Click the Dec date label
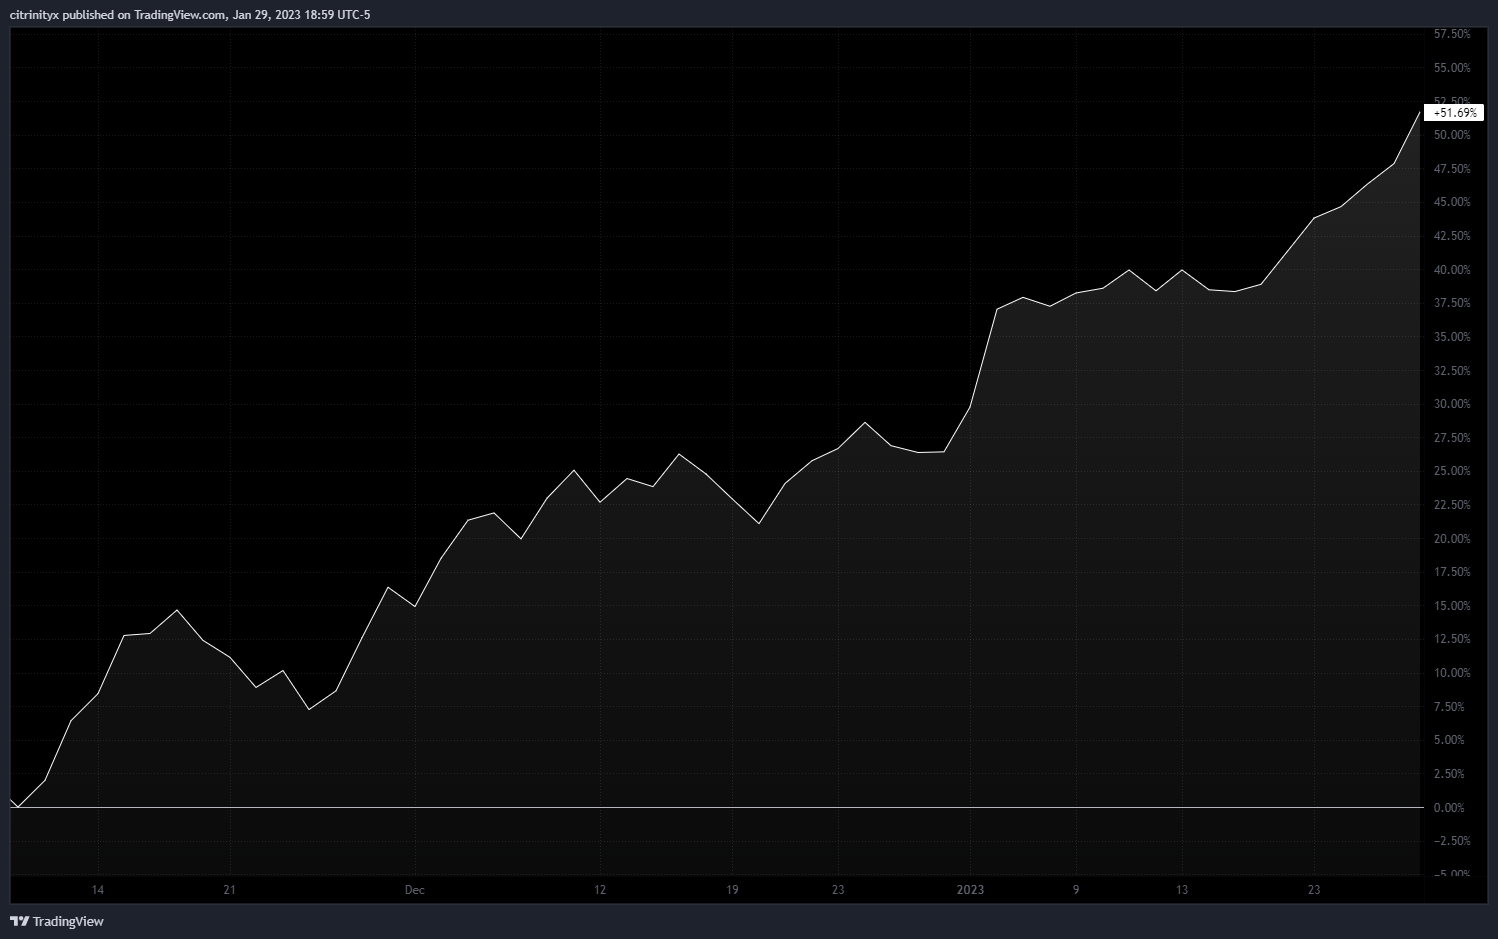The width and height of the screenshot is (1498, 939). (x=414, y=890)
